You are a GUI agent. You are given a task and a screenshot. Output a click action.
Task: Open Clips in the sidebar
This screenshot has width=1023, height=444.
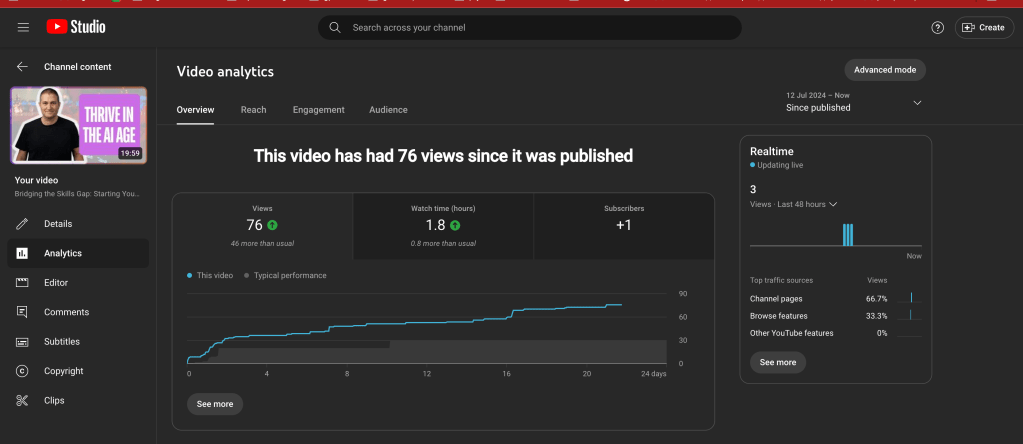click(x=78, y=400)
